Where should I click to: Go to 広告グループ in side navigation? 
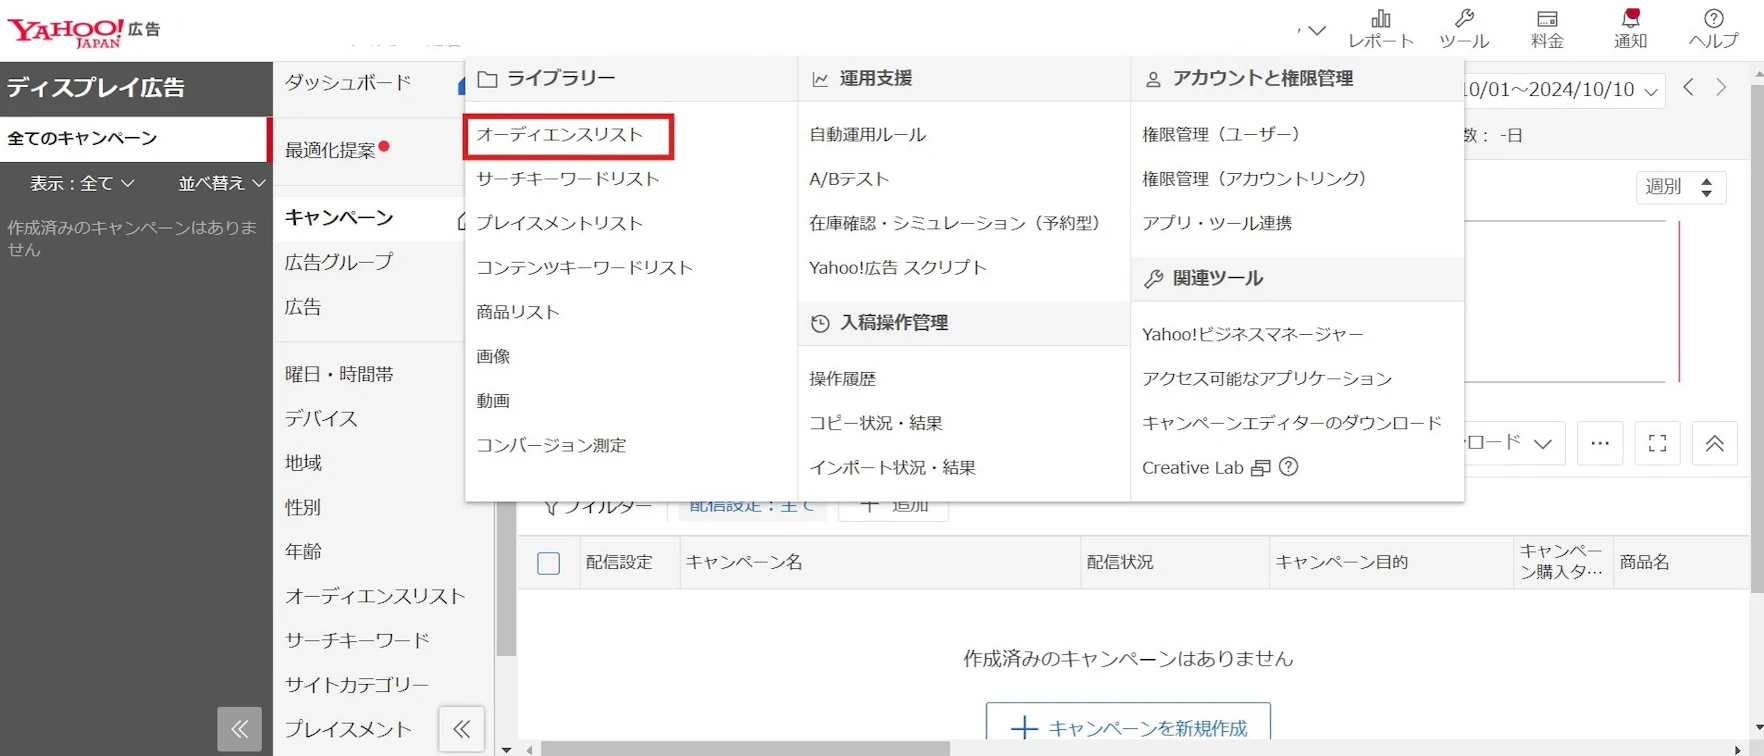pos(339,262)
